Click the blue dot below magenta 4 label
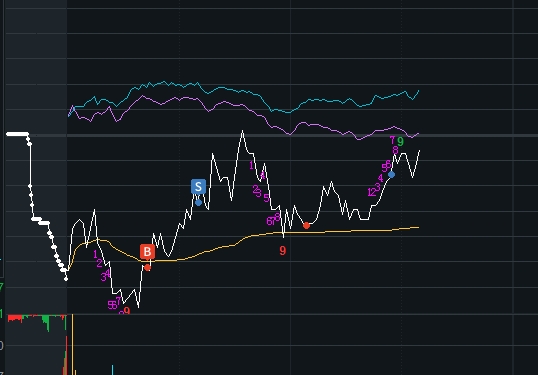This screenshot has height=375, width=538. point(391,175)
